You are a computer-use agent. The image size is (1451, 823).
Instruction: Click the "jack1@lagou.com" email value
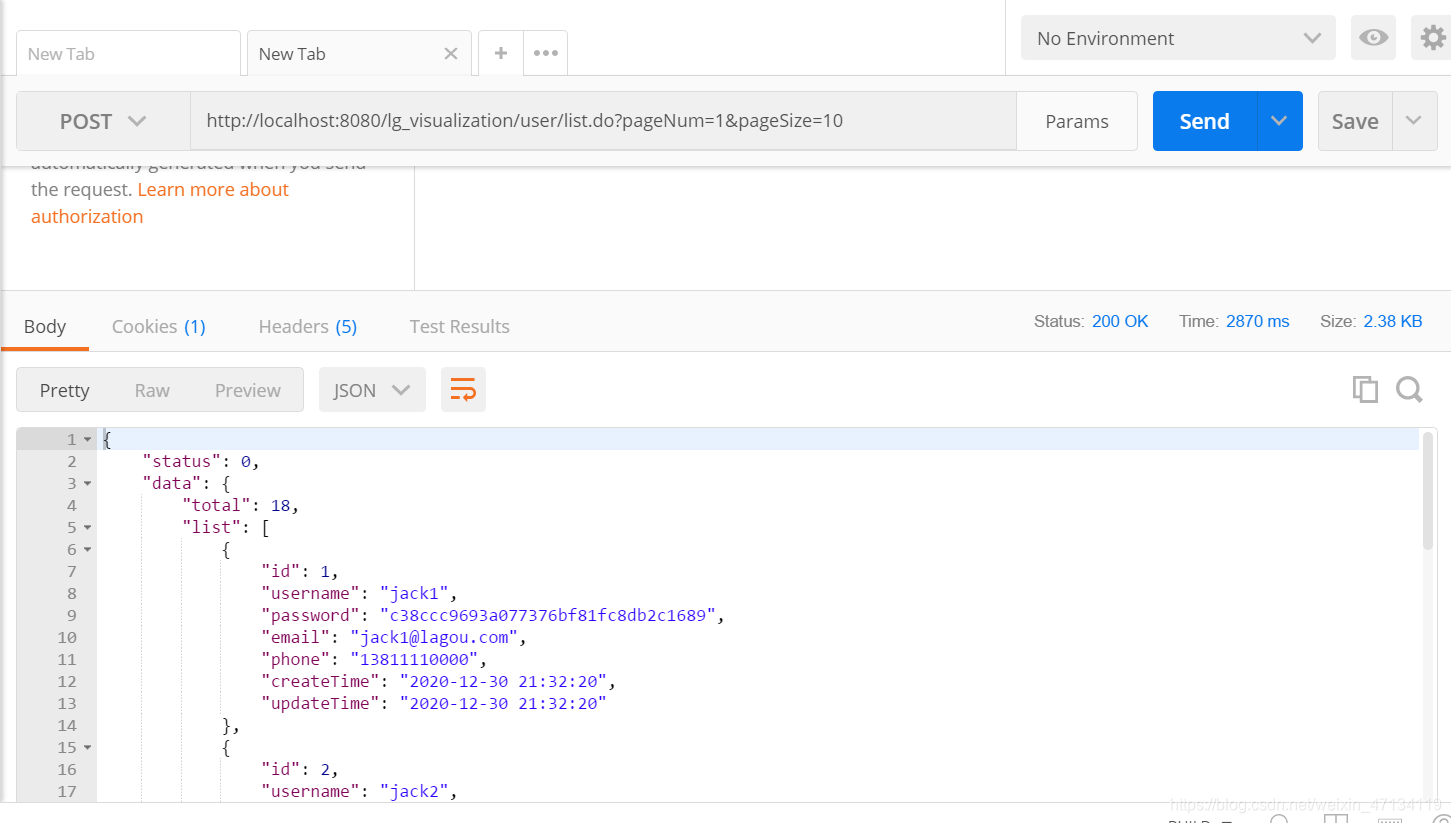point(434,637)
